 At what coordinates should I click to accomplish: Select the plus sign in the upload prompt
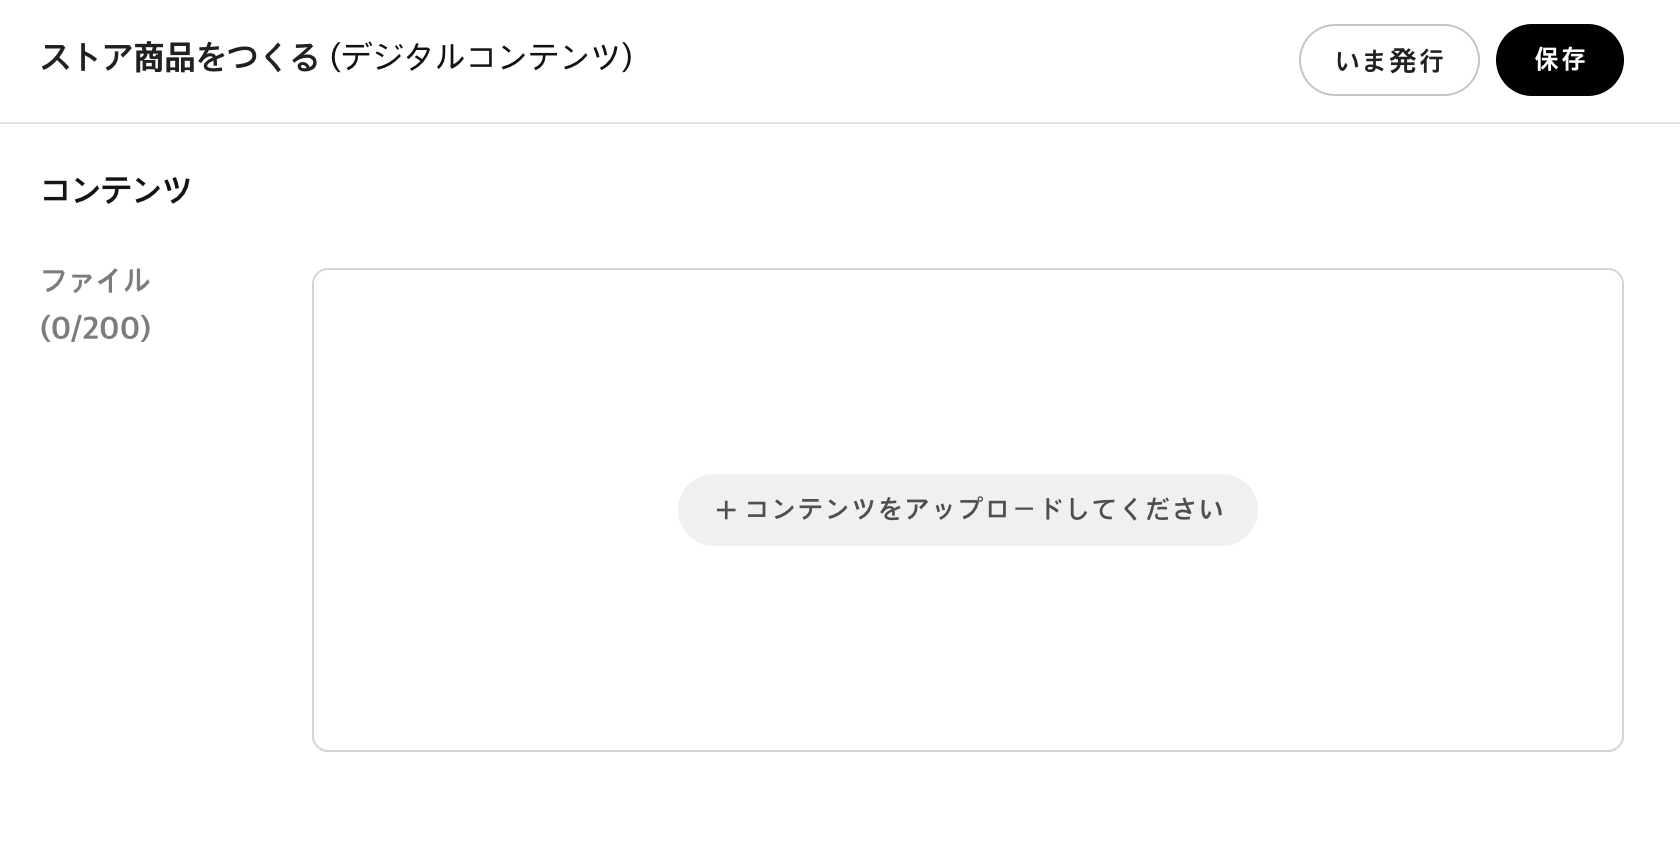724,509
